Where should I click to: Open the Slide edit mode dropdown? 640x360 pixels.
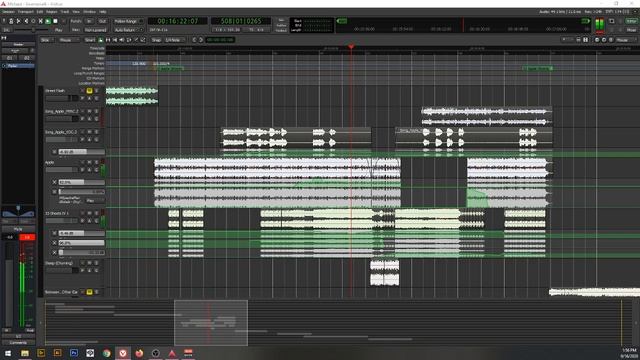coord(47,40)
